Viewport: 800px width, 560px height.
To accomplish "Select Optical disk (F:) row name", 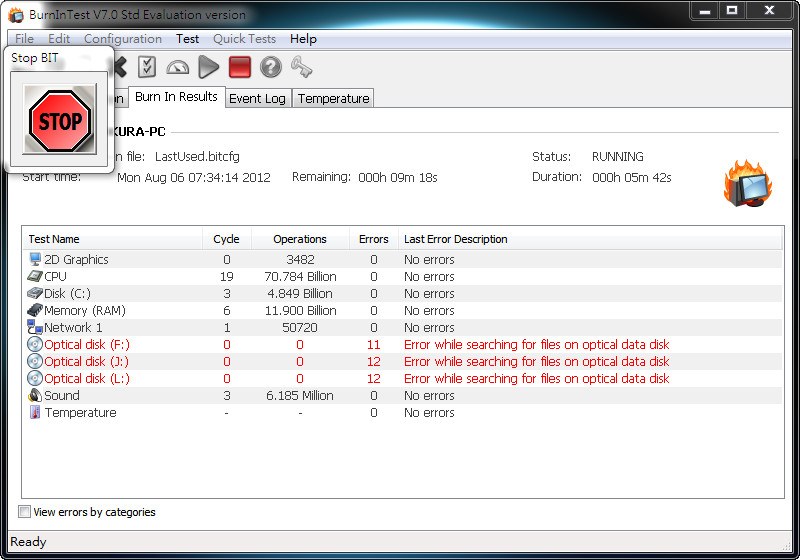I will click(87, 344).
